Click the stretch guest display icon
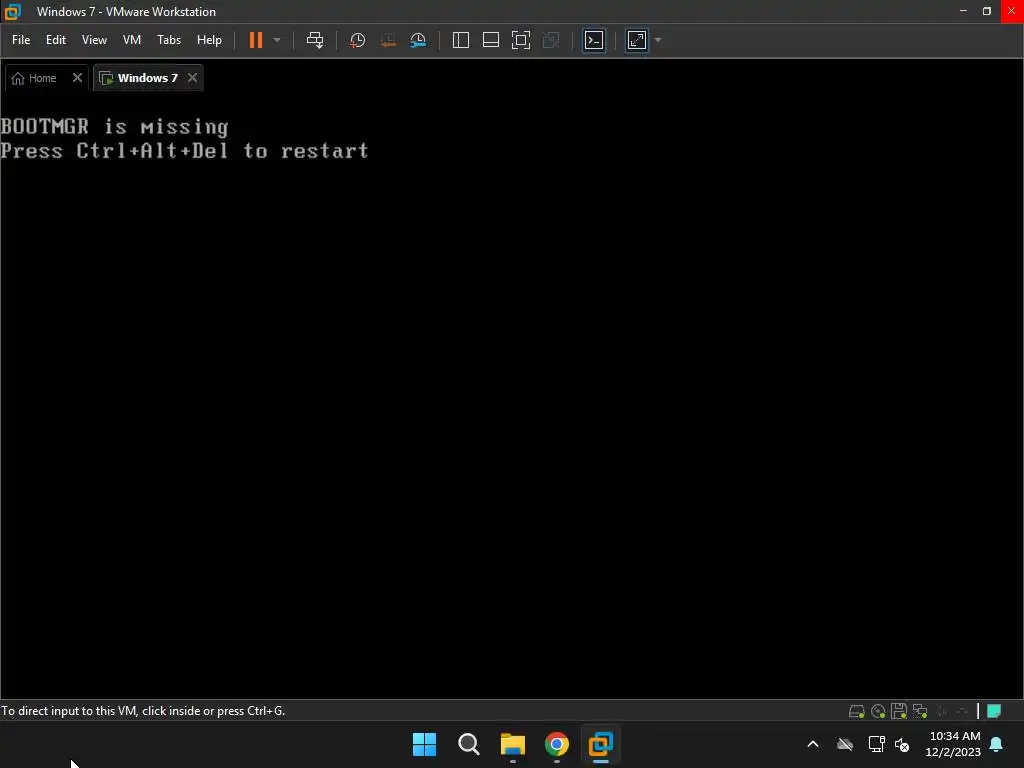Image resolution: width=1024 pixels, height=768 pixels. tap(637, 40)
